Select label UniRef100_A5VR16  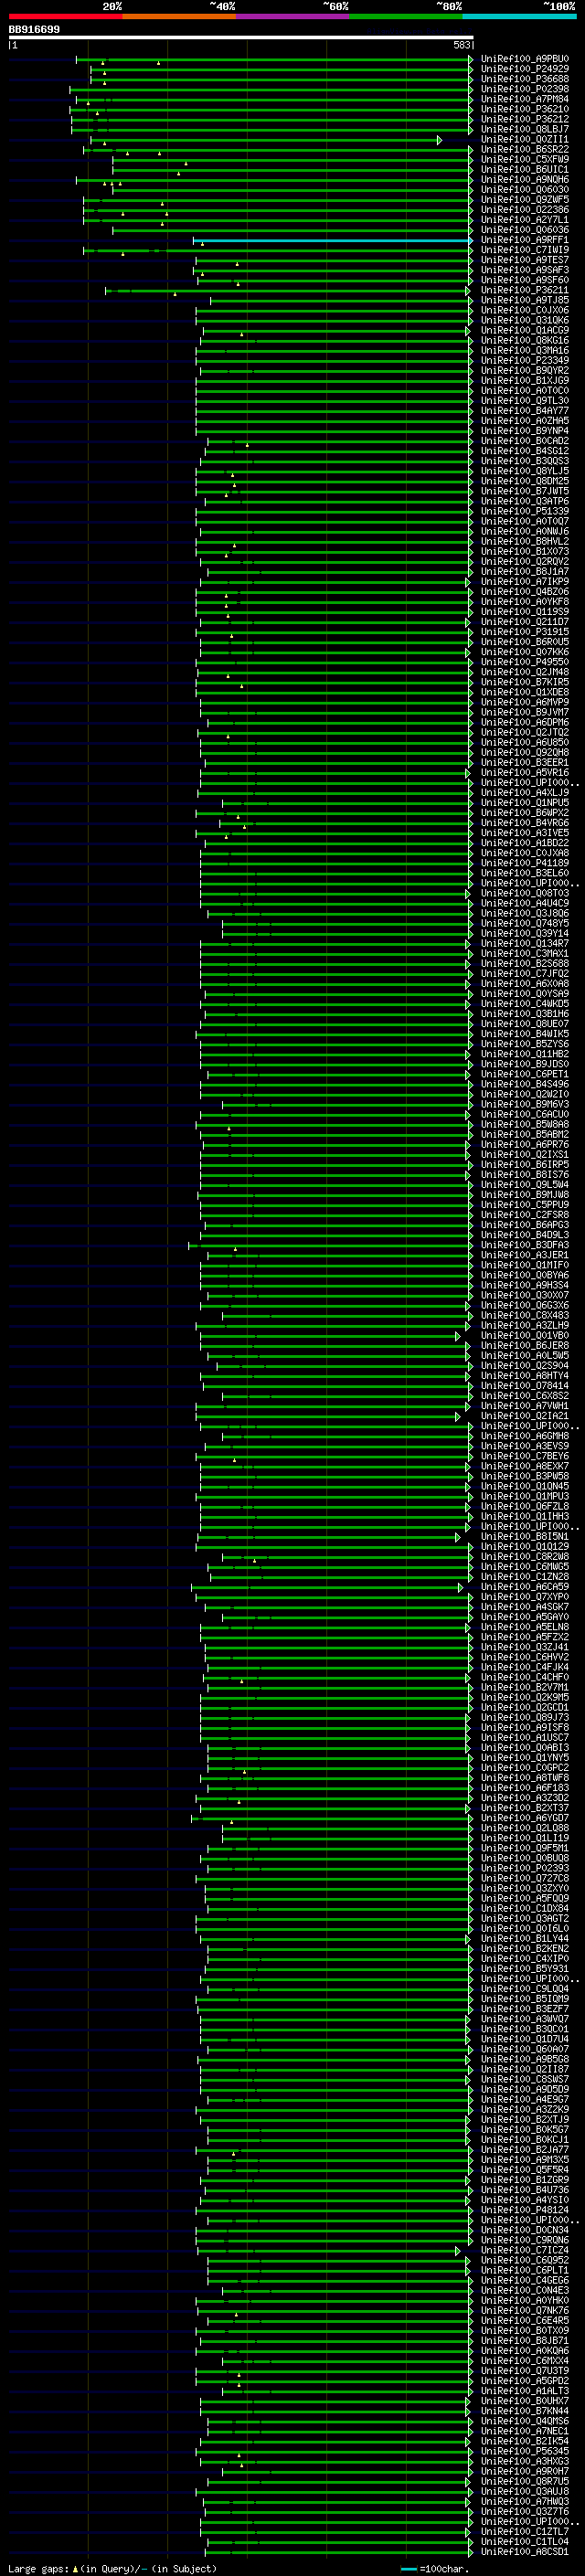(x=524, y=773)
